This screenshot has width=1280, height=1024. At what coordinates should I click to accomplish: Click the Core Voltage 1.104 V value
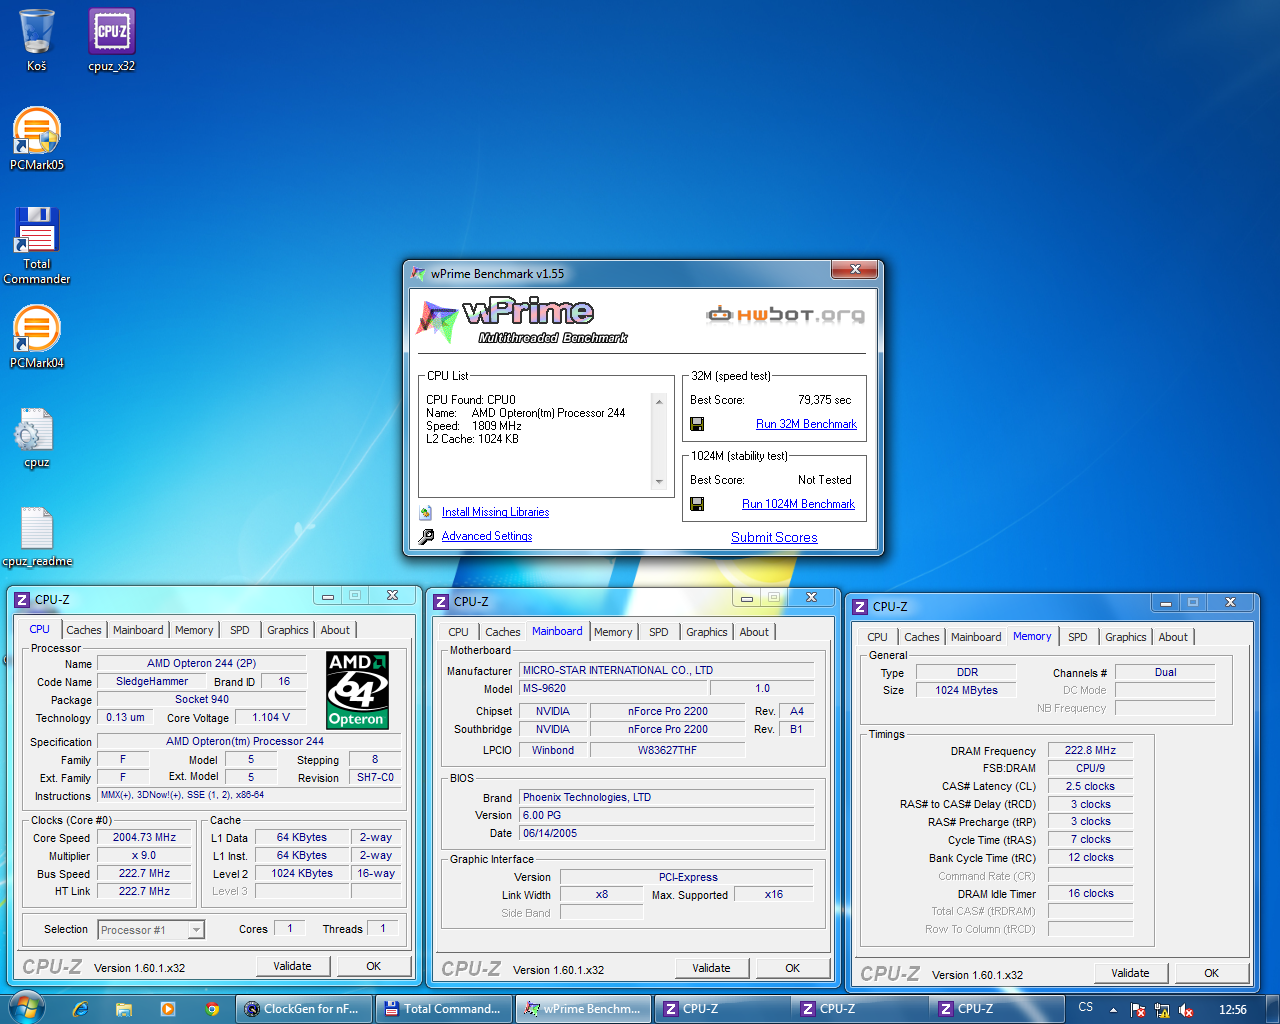pyautogui.click(x=271, y=717)
